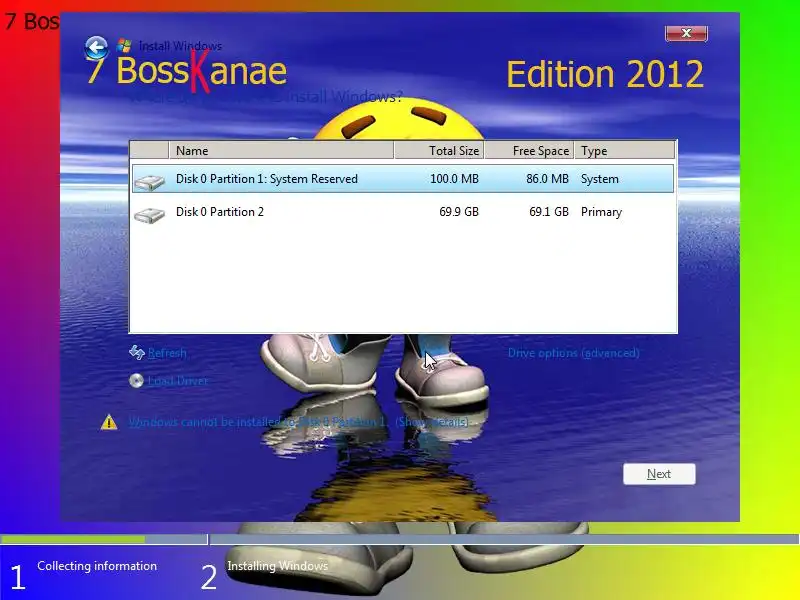Click the Primary type cell
The width and height of the screenshot is (800, 600).
pyautogui.click(x=601, y=212)
